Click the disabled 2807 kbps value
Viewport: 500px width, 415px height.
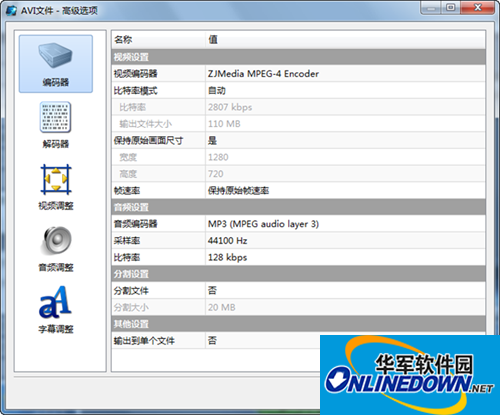tap(230, 107)
